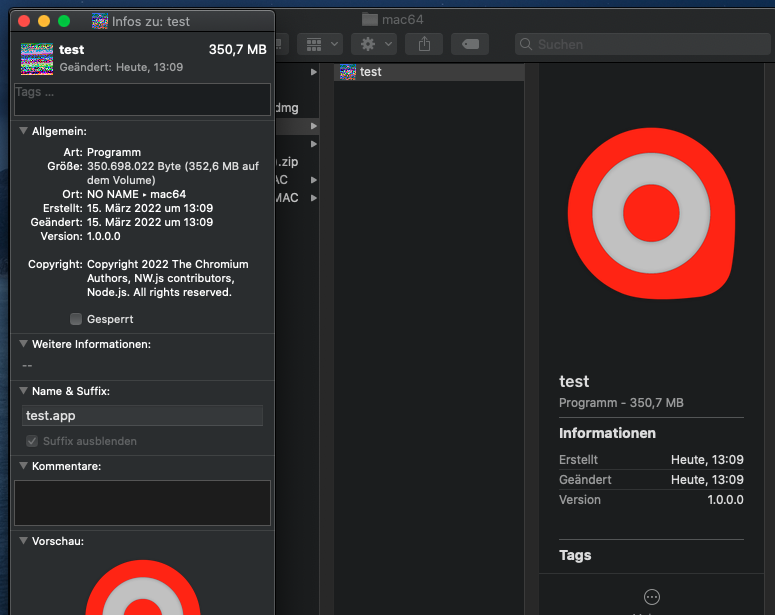The image size is (775, 615).
Task: Click the mac64 folder icon in Finder title
Action: tap(370, 20)
